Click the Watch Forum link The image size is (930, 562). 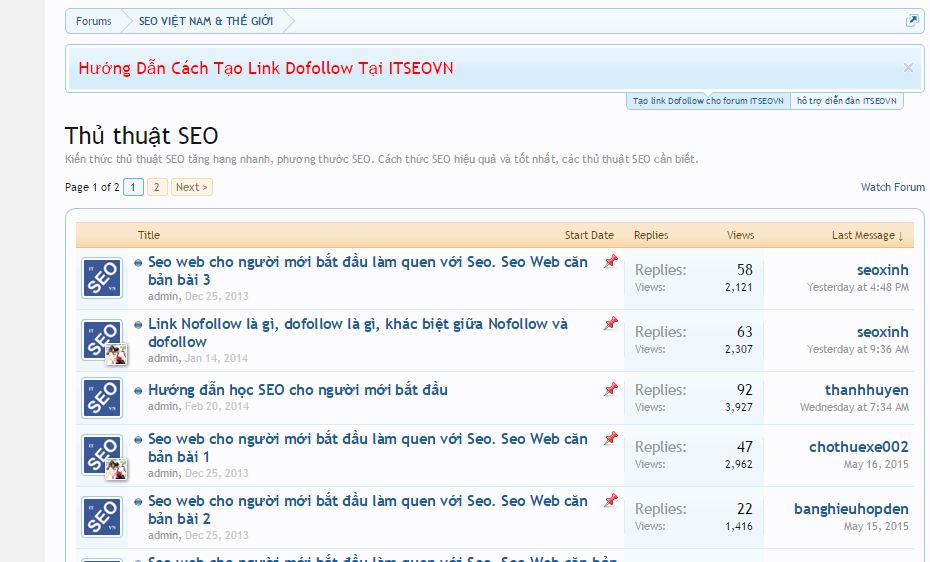[893, 187]
